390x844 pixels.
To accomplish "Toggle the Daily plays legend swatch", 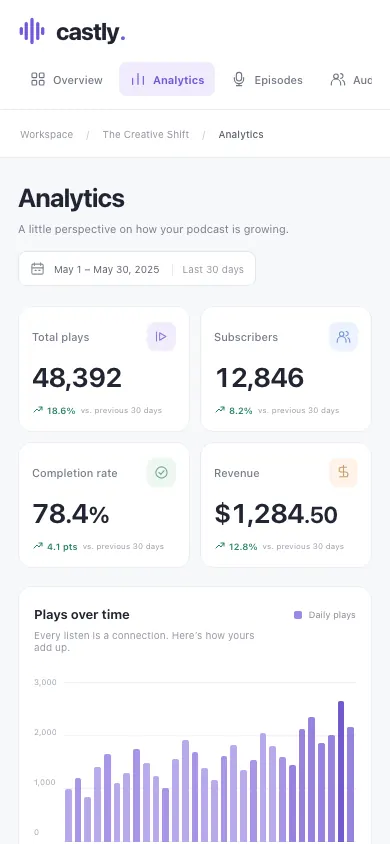I will pos(298,615).
